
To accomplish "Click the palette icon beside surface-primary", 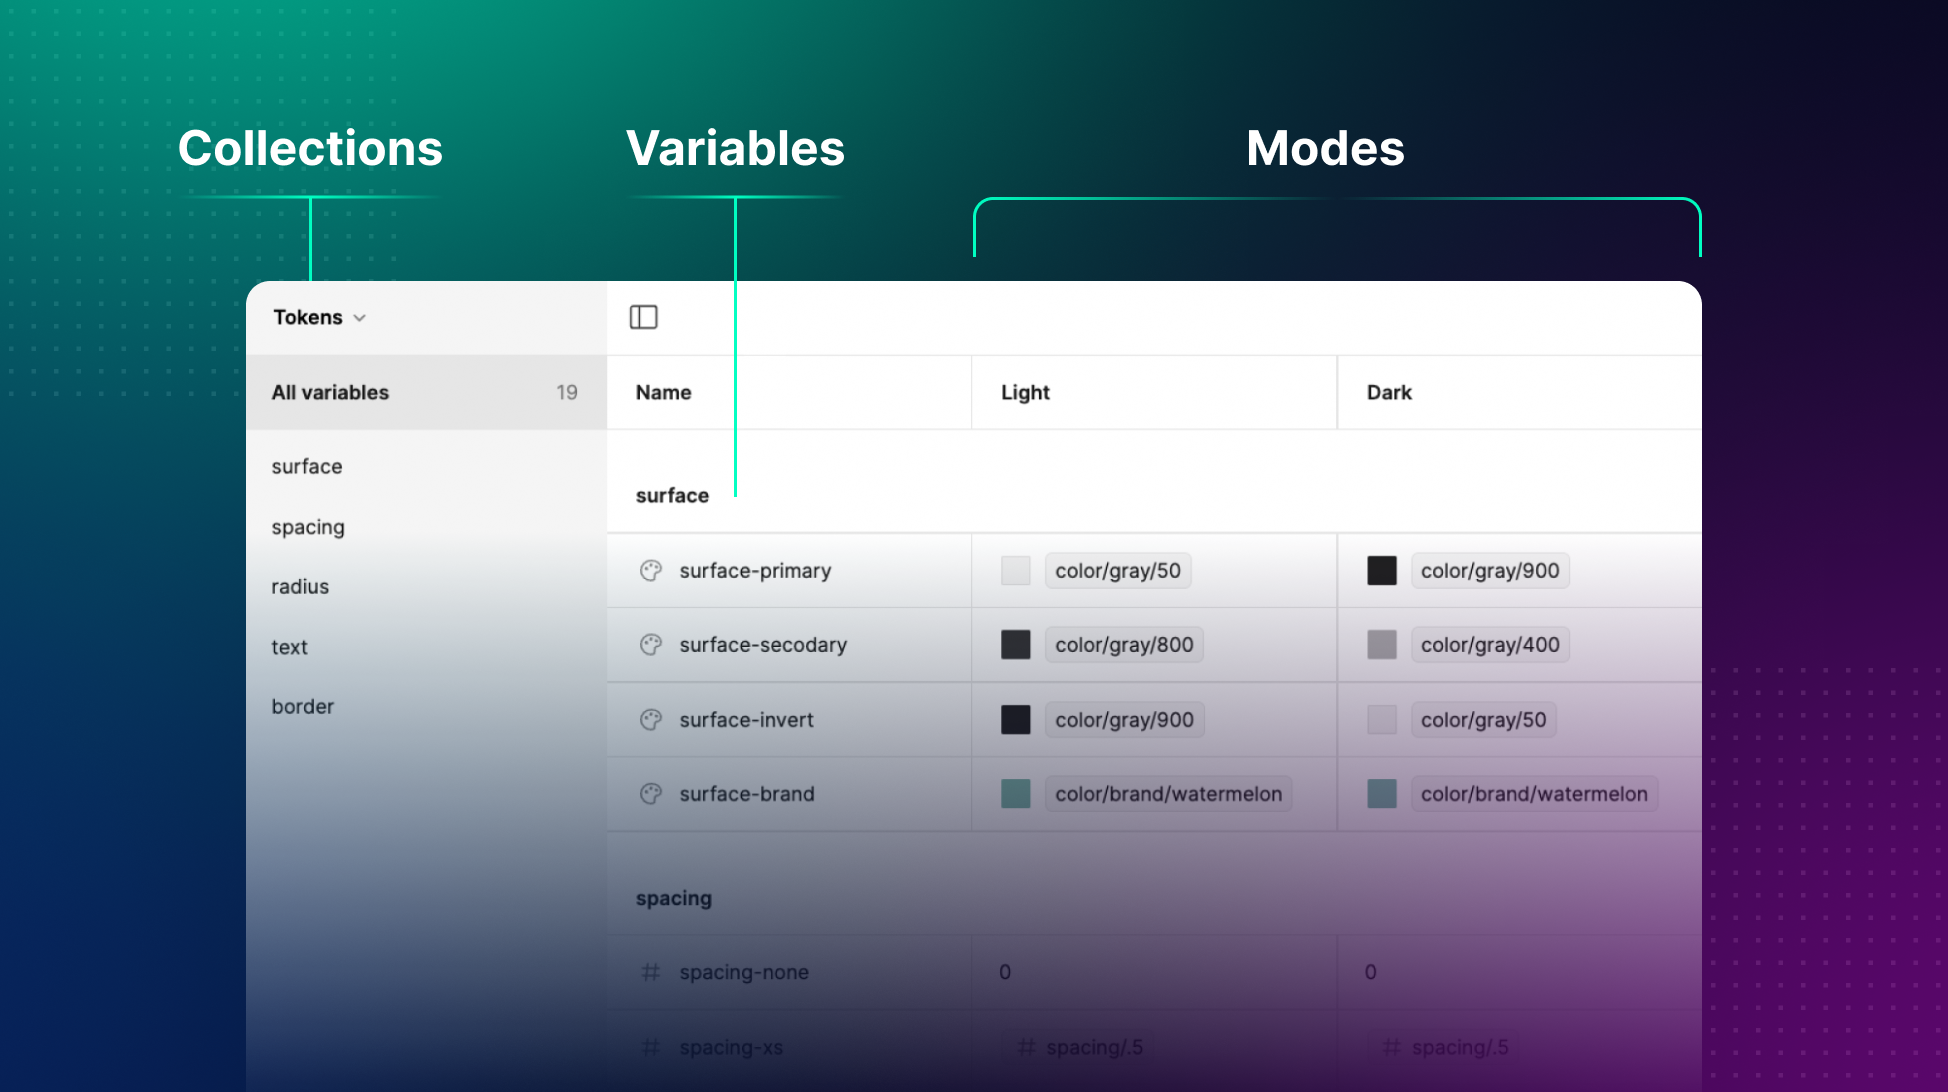I will [x=650, y=570].
